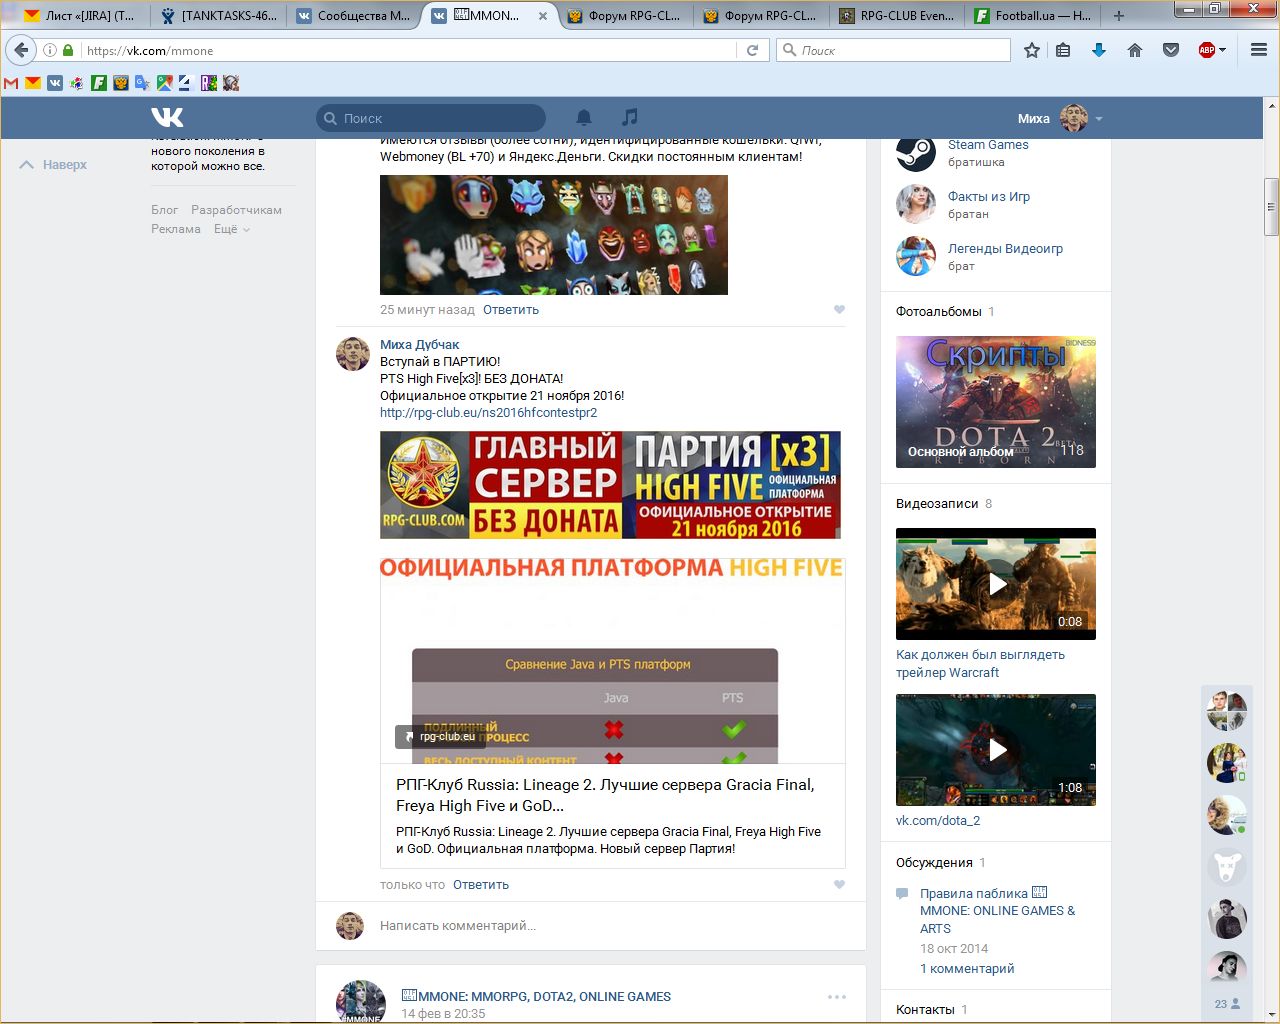This screenshot has height=1024, width=1280.
Task: Open Реклама footer link
Action: pos(176,229)
